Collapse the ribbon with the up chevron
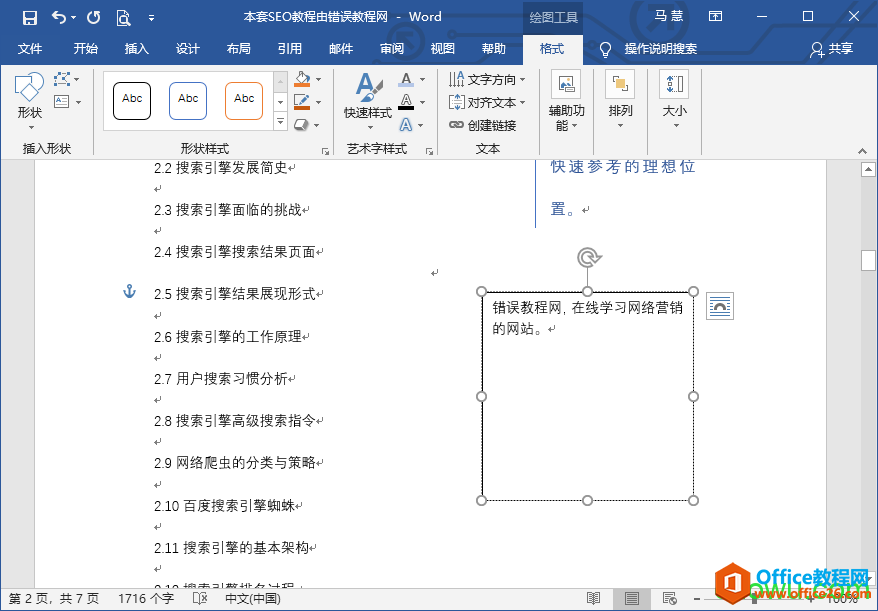Image resolution: width=878 pixels, height=611 pixels. (862, 151)
